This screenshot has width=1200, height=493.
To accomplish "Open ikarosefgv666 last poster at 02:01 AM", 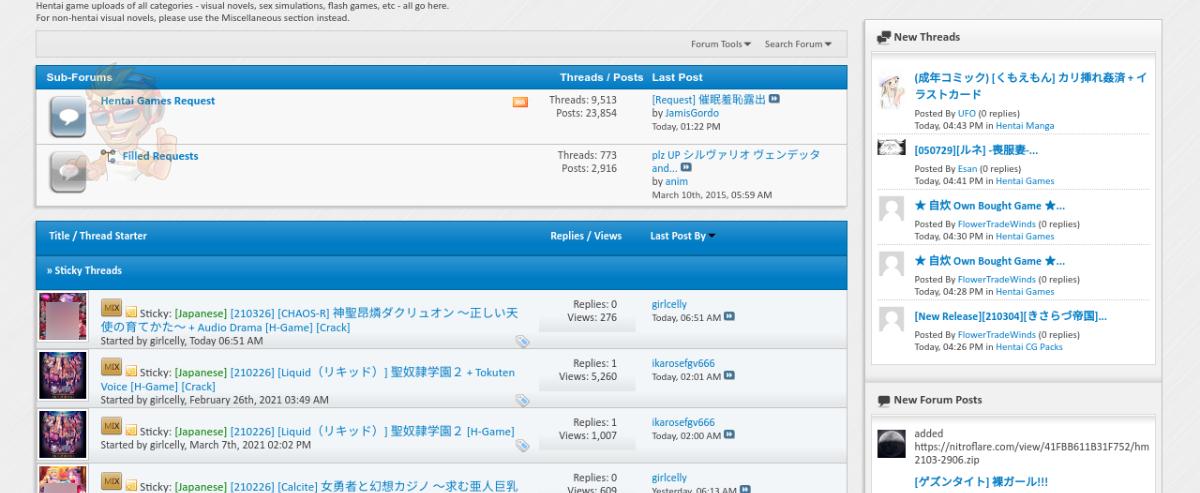I will coord(683,363).
